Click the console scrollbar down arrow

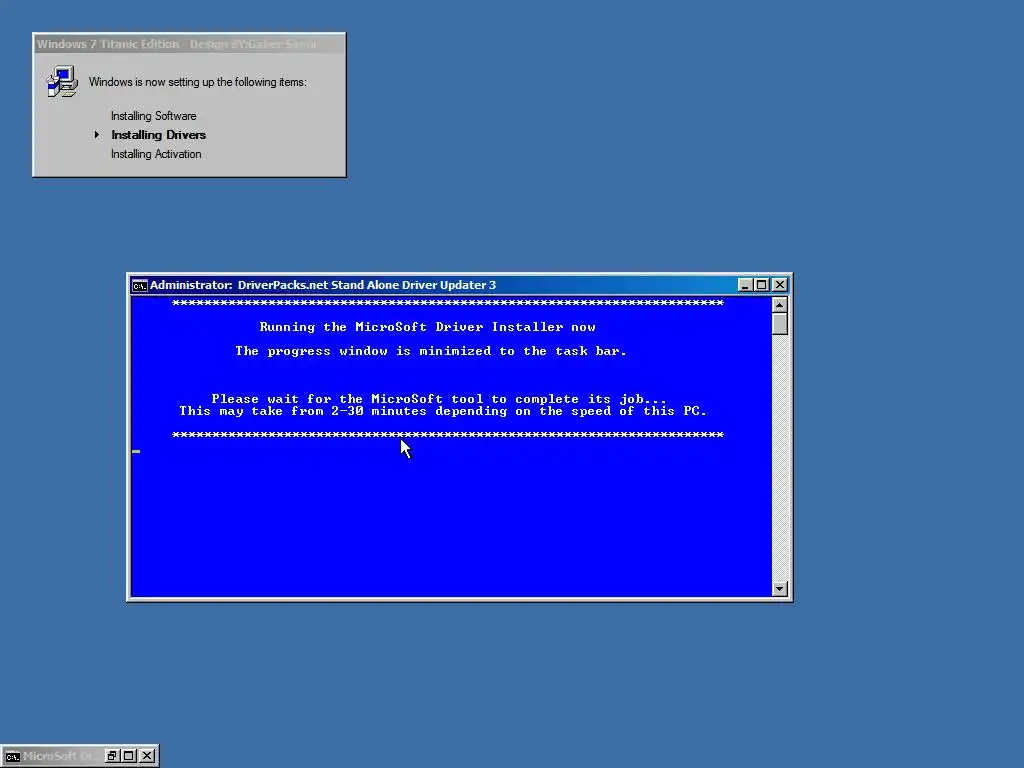779,588
